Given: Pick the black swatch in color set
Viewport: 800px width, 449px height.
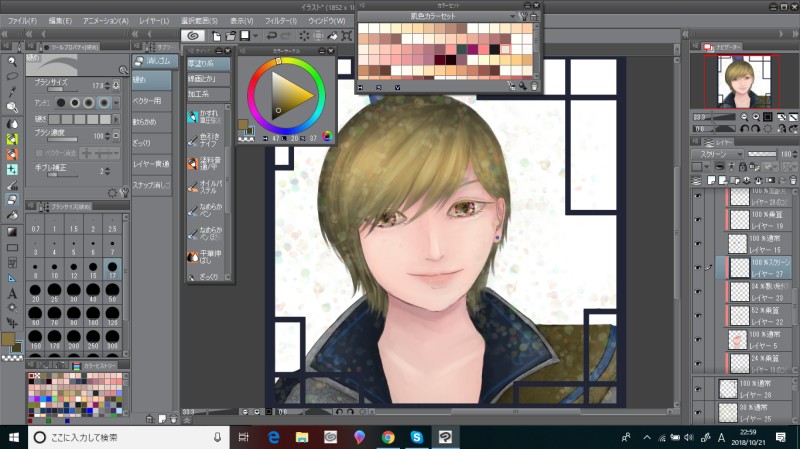Looking at the screenshot, I should click(494, 49).
